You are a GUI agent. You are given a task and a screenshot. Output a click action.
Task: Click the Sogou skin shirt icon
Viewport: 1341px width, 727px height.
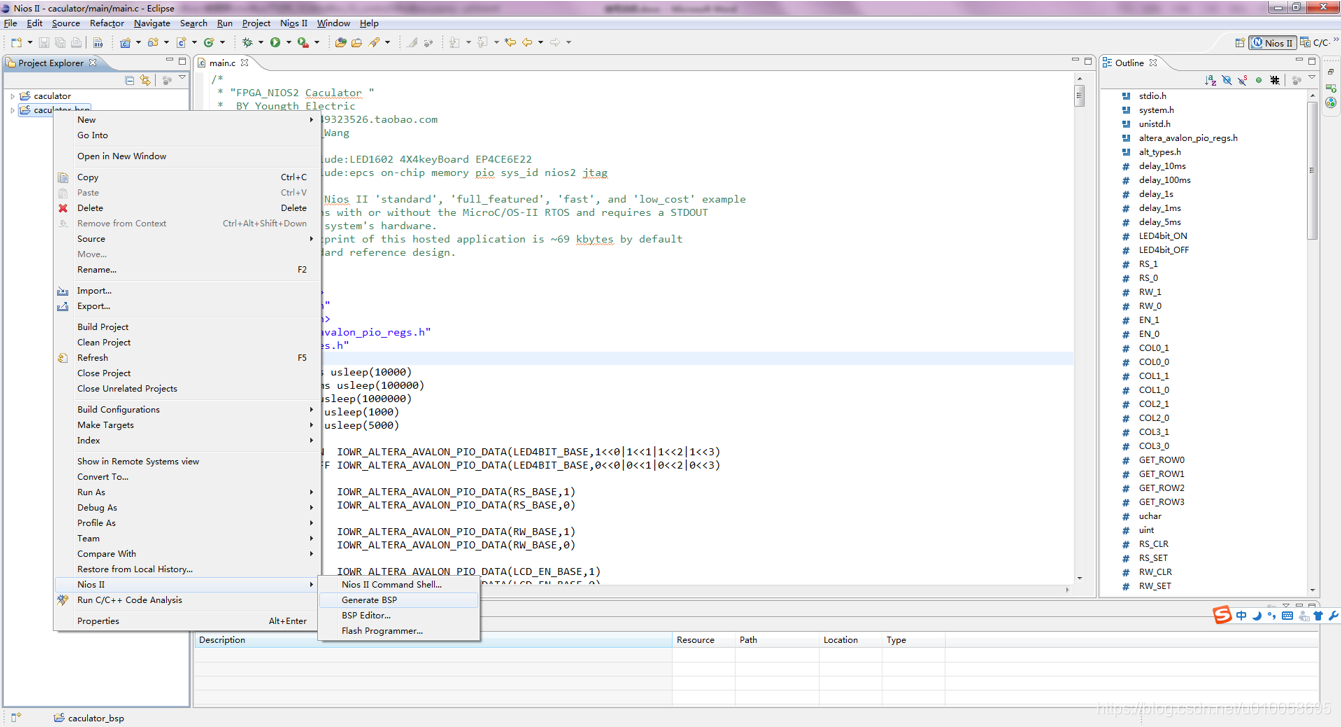pyautogui.click(x=1318, y=616)
